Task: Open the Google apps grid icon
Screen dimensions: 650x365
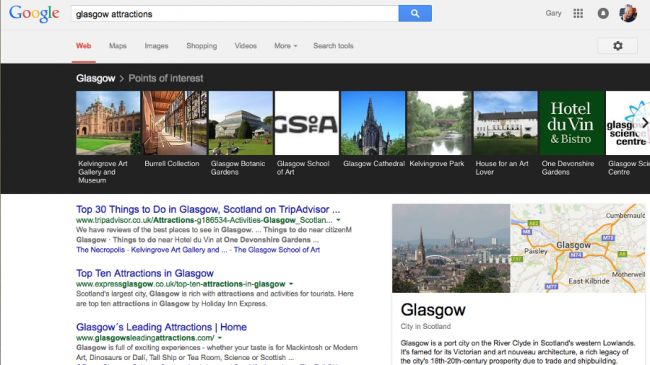Action: (578, 14)
